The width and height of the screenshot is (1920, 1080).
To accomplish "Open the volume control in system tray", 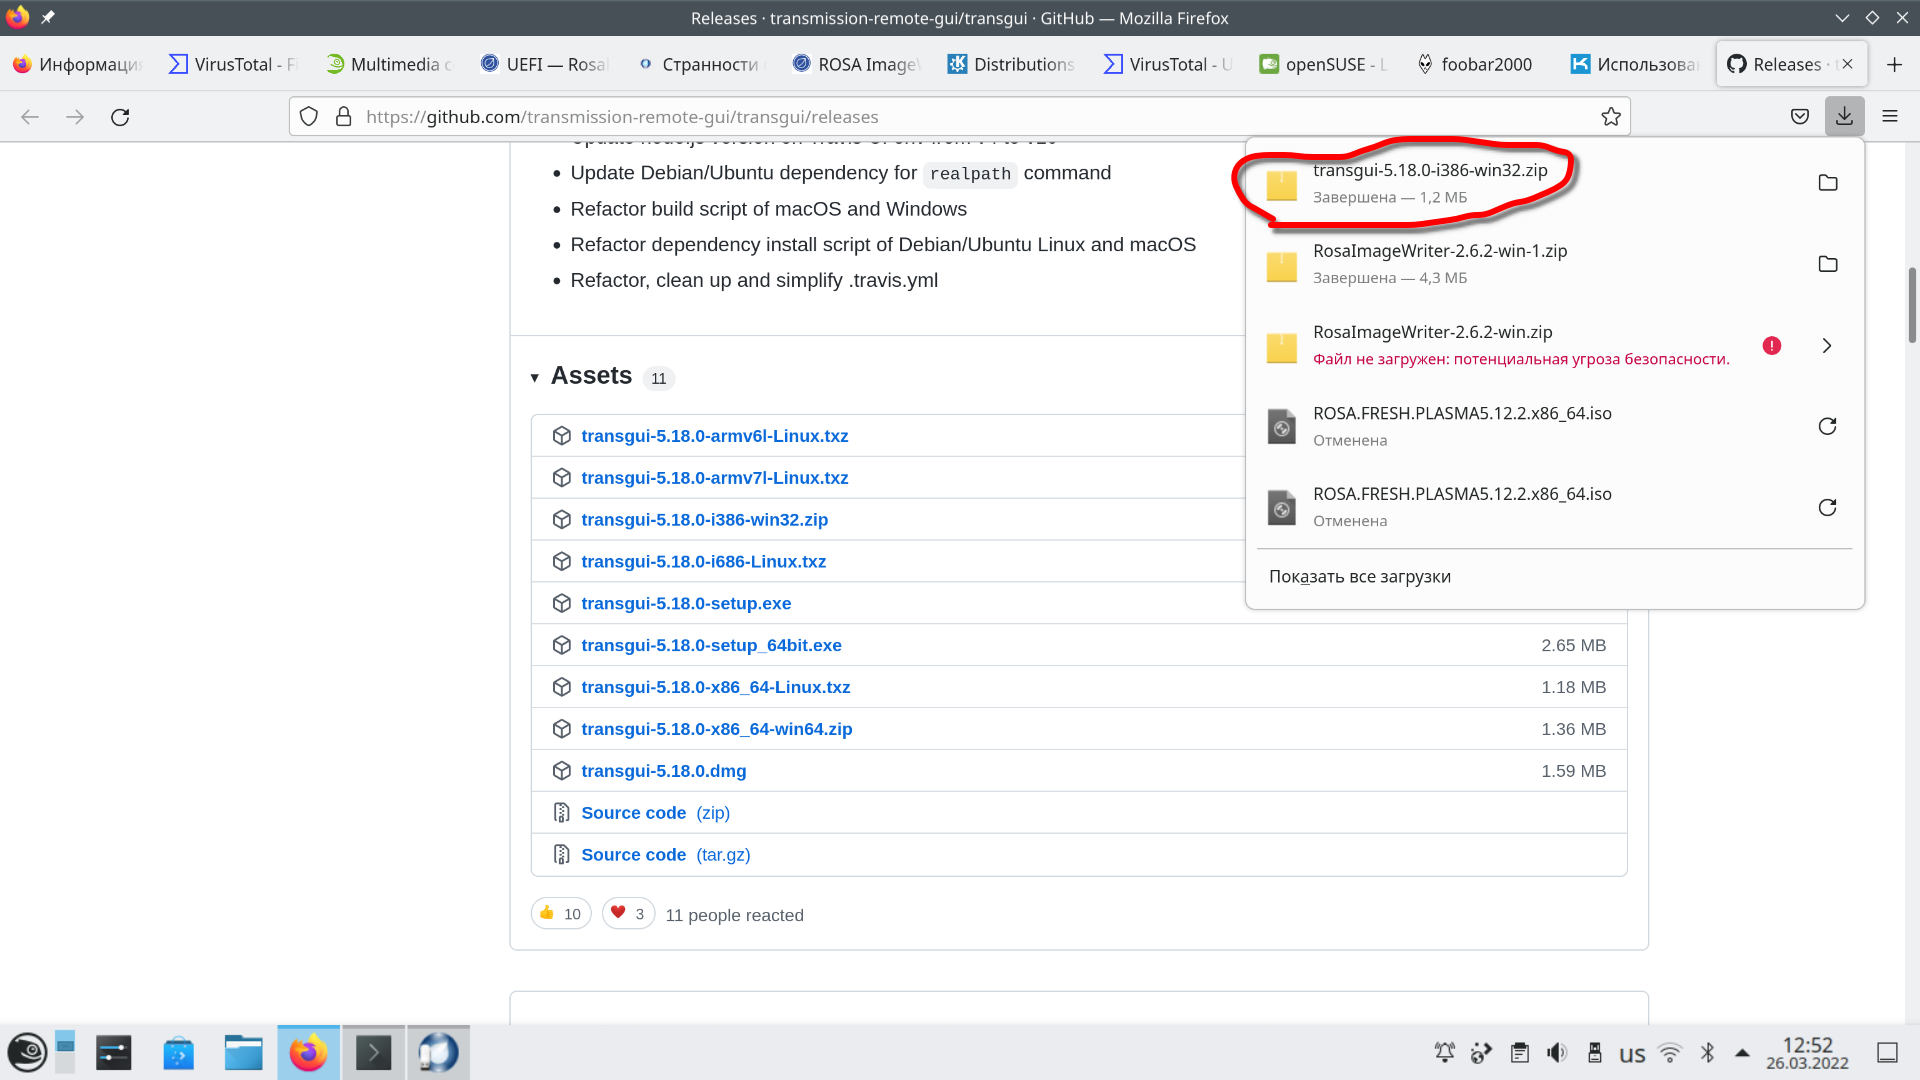I will [x=1557, y=1053].
